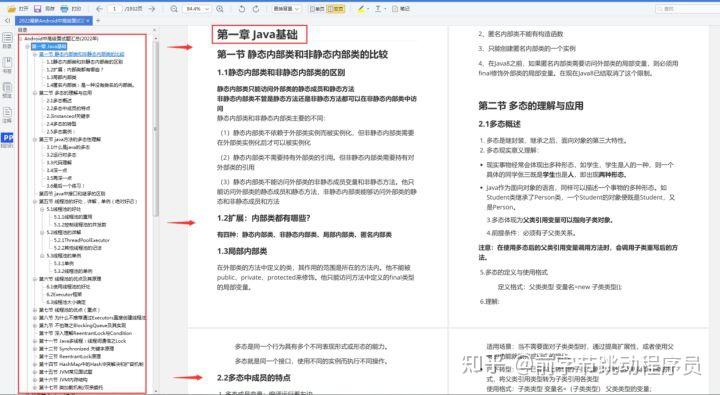The height and width of the screenshot is (395, 720).
Task: Go to previous page with left arrow
Action: point(99,9)
